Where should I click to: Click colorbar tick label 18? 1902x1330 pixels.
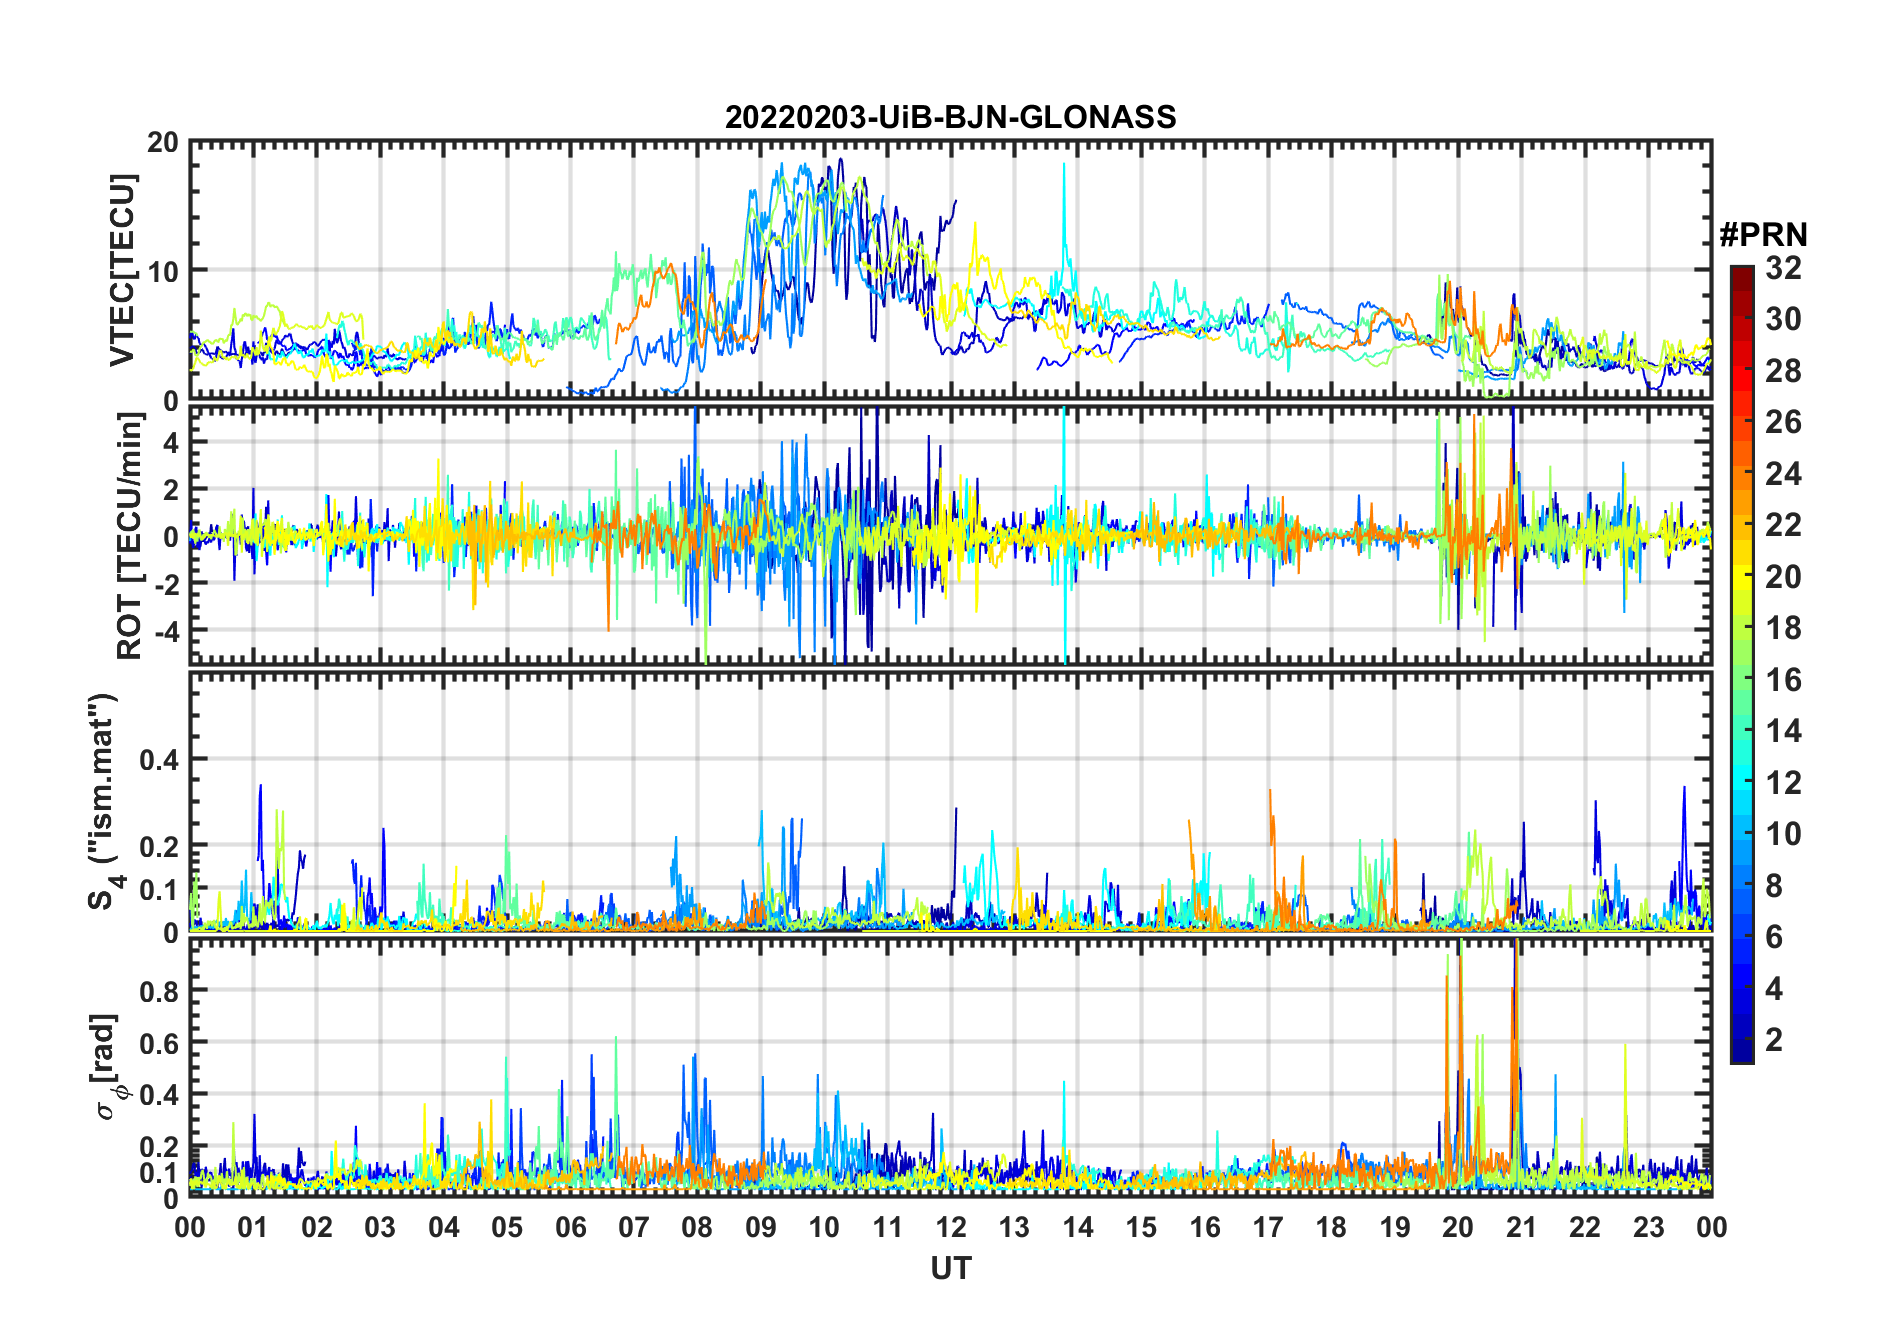point(1783,628)
